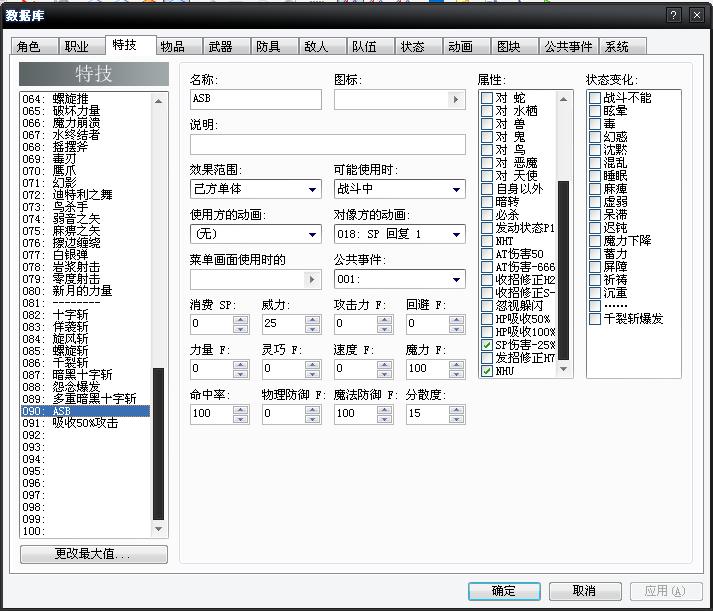Click the 取消 button

[585, 591]
